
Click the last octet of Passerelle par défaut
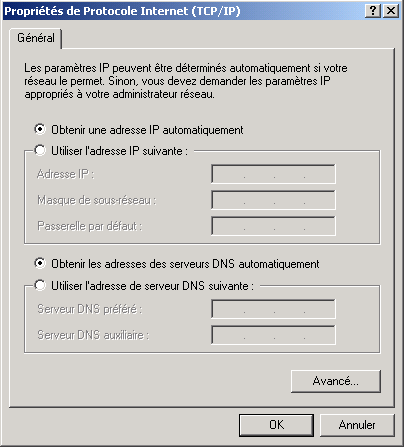pos(319,226)
